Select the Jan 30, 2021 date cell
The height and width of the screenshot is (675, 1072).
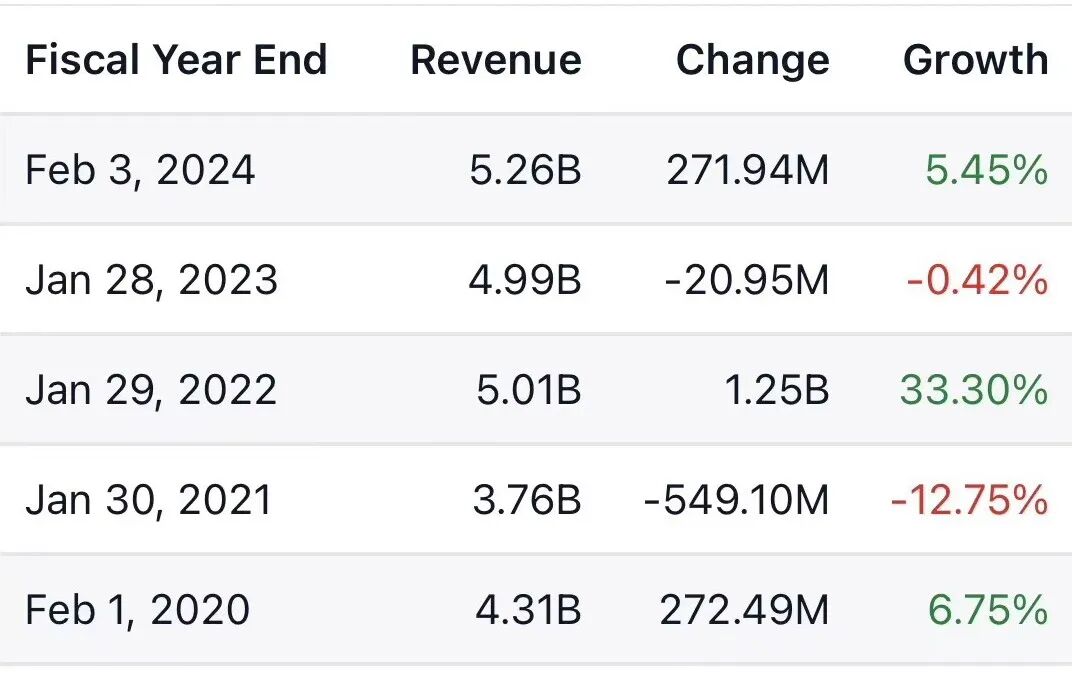[x=148, y=499]
